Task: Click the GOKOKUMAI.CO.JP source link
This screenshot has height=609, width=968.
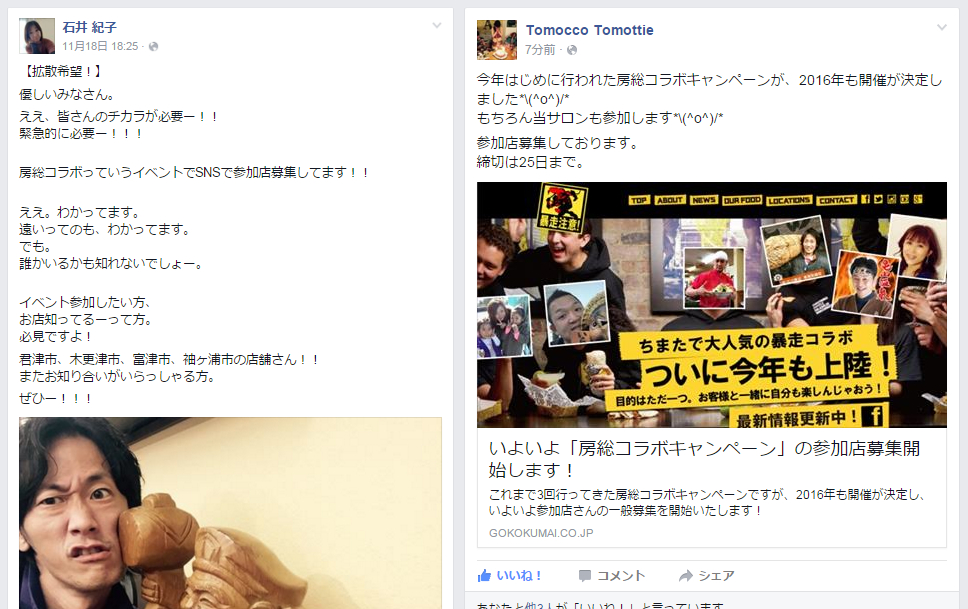Action: (541, 533)
